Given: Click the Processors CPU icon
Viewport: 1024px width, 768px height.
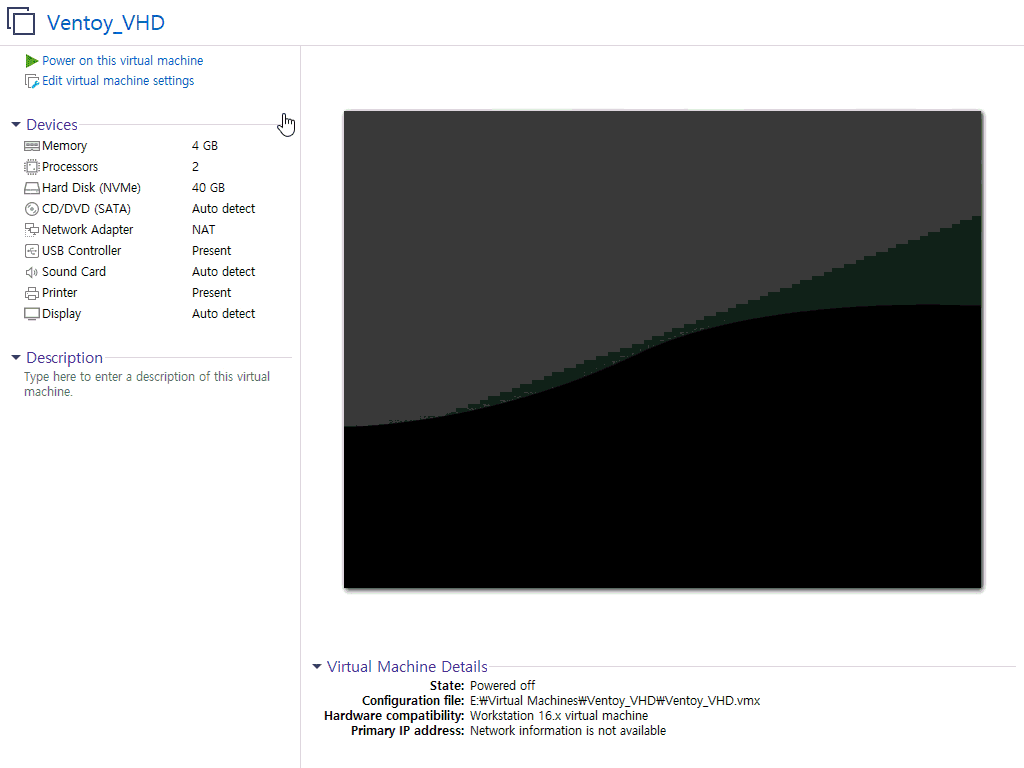Looking at the screenshot, I should (31, 167).
